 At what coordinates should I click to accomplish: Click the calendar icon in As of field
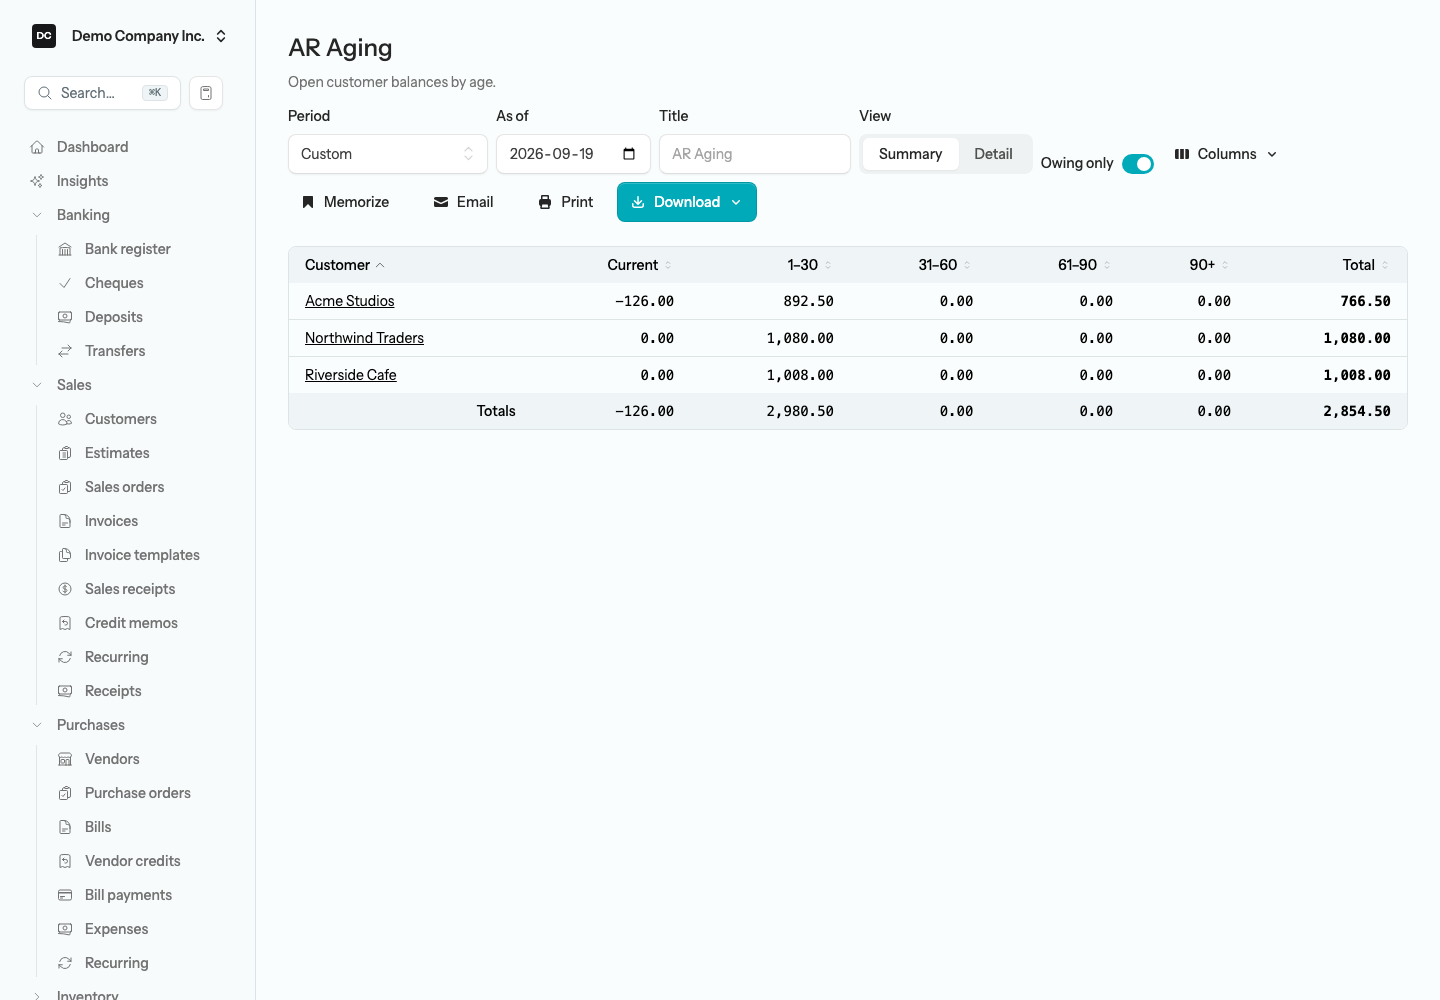click(629, 154)
